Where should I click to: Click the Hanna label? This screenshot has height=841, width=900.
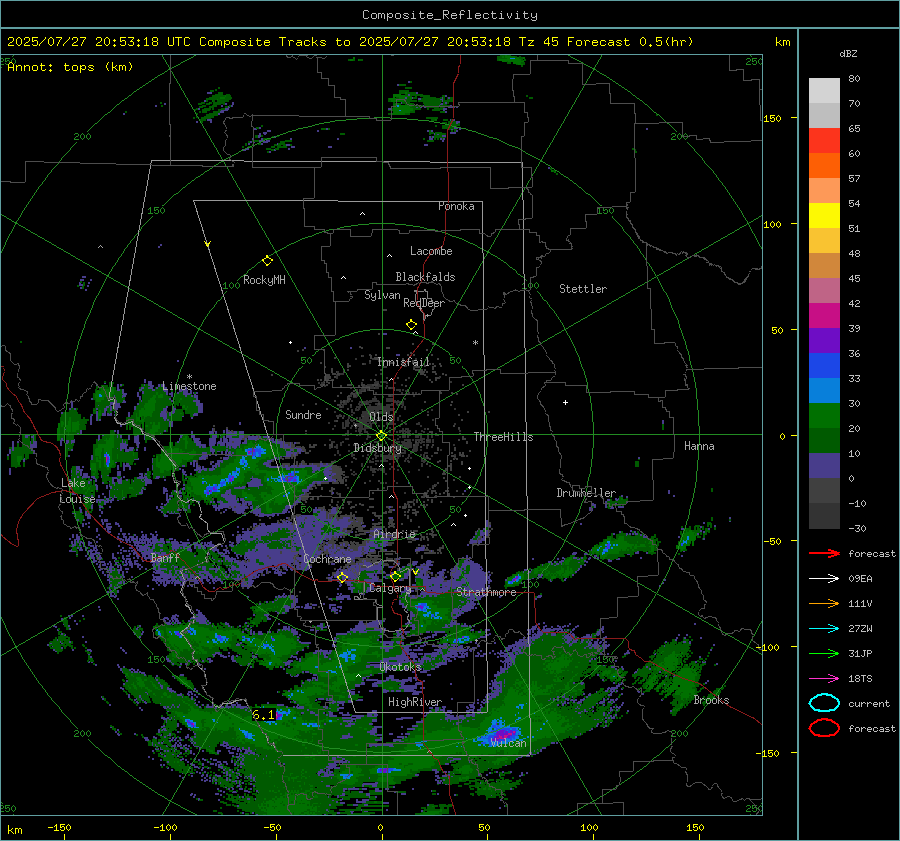click(699, 446)
